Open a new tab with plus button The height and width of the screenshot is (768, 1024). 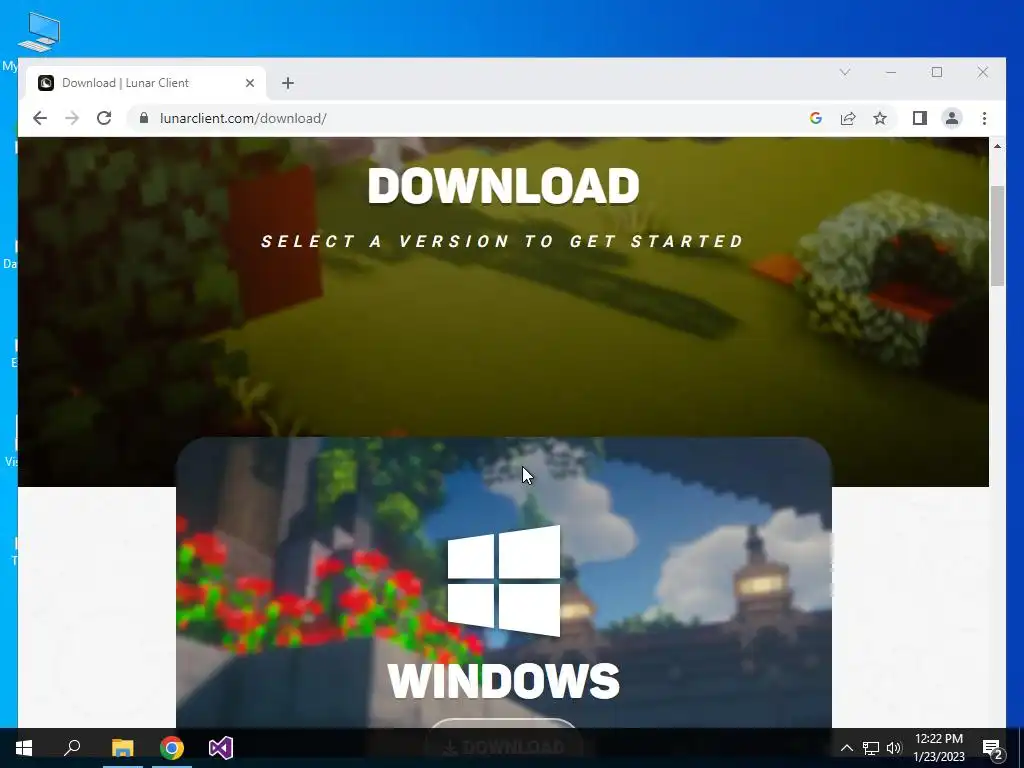tap(288, 83)
